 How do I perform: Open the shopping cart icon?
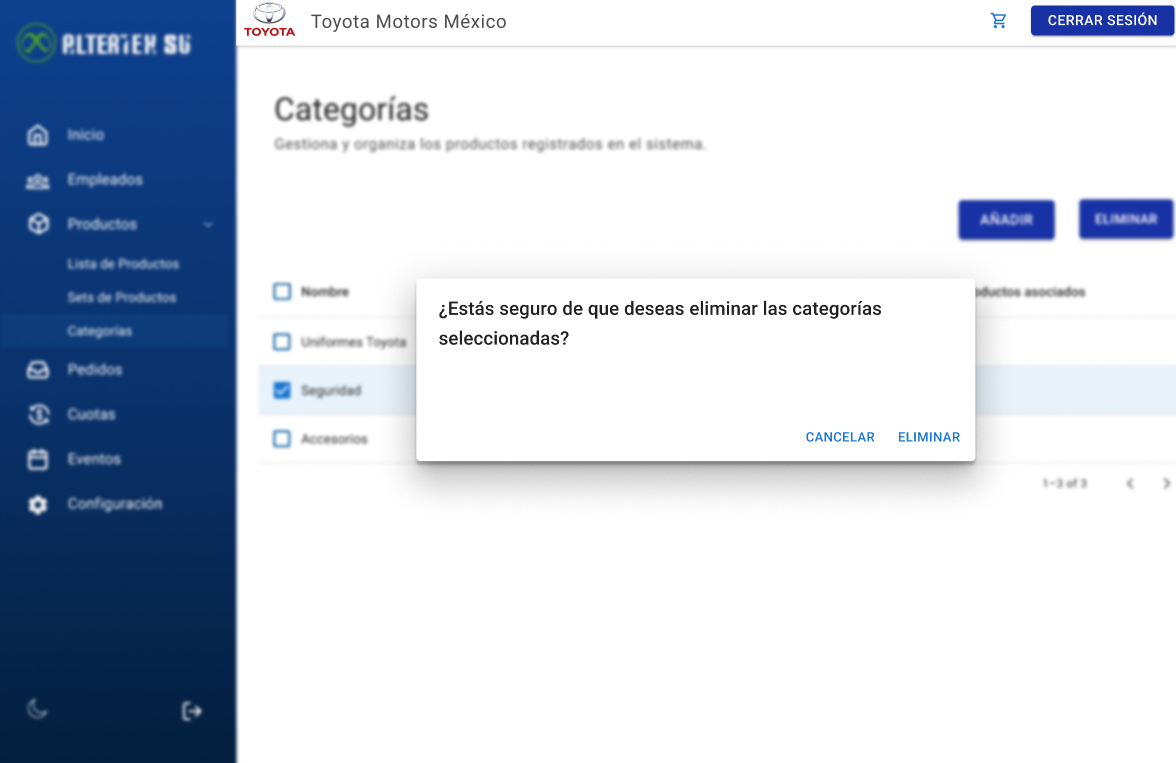click(998, 21)
